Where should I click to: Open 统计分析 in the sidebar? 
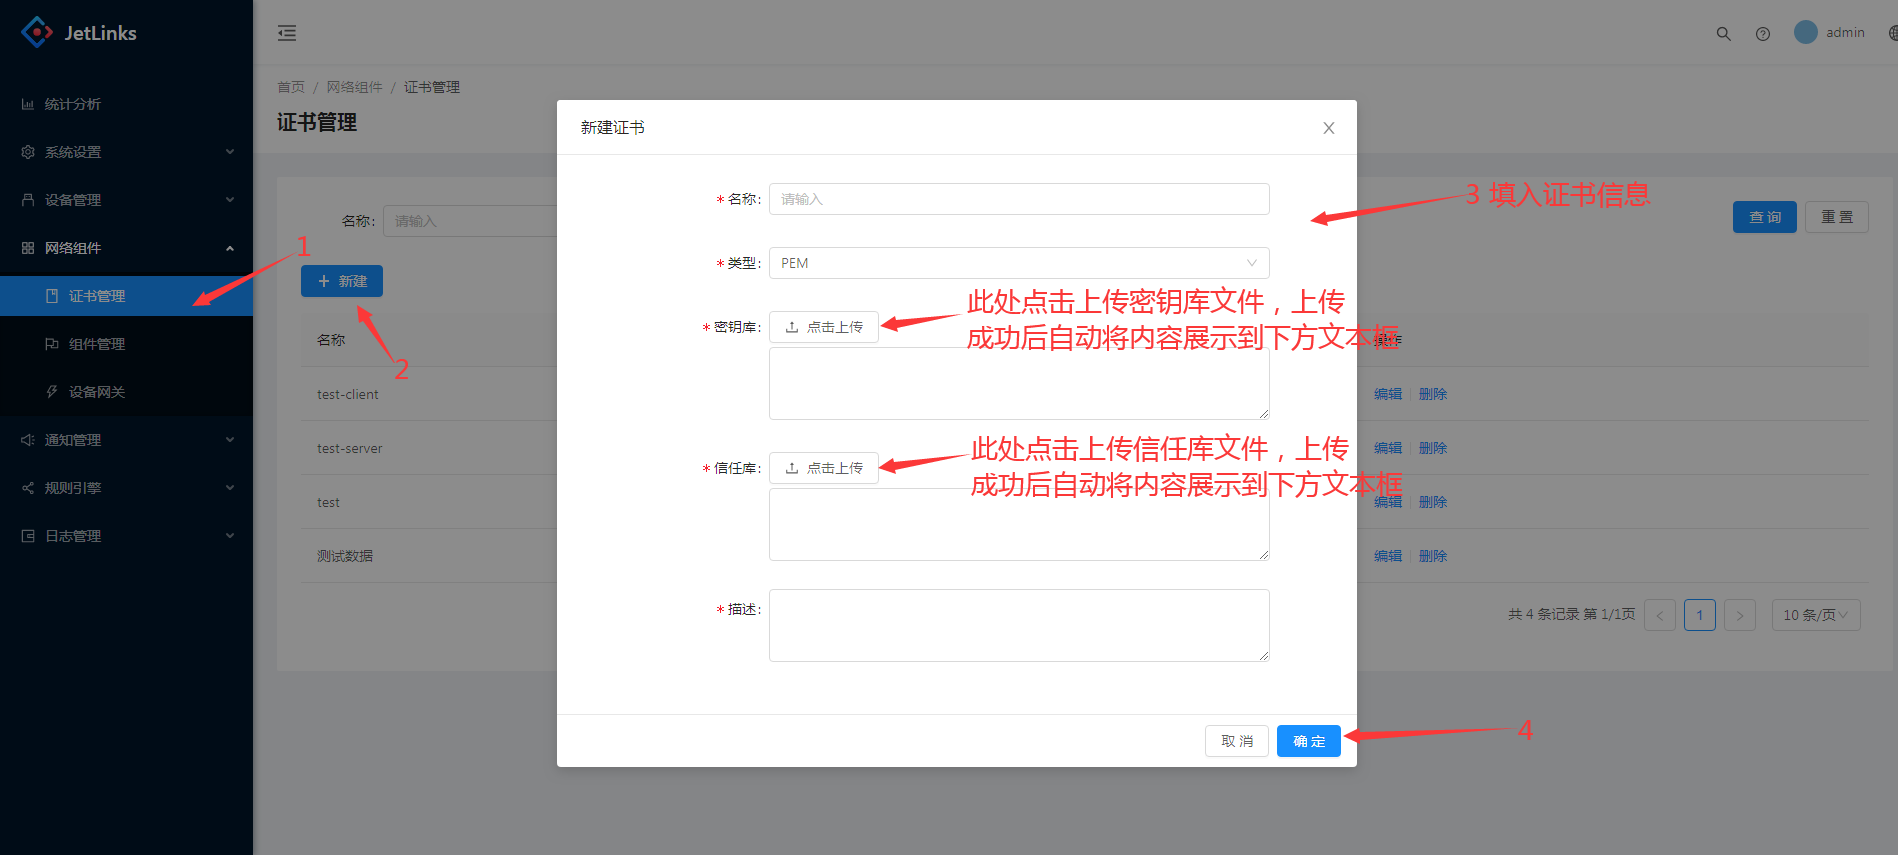click(72, 104)
